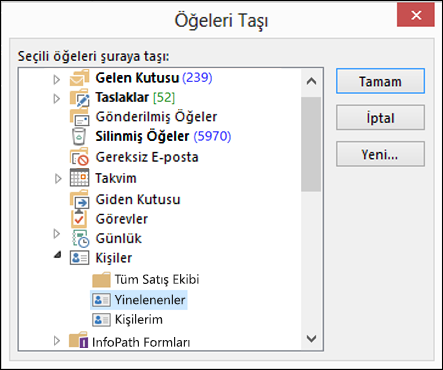The image size is (443, 370).
Task: Click the InfoPath Formları folder icon
Action: tap(79, 340)
